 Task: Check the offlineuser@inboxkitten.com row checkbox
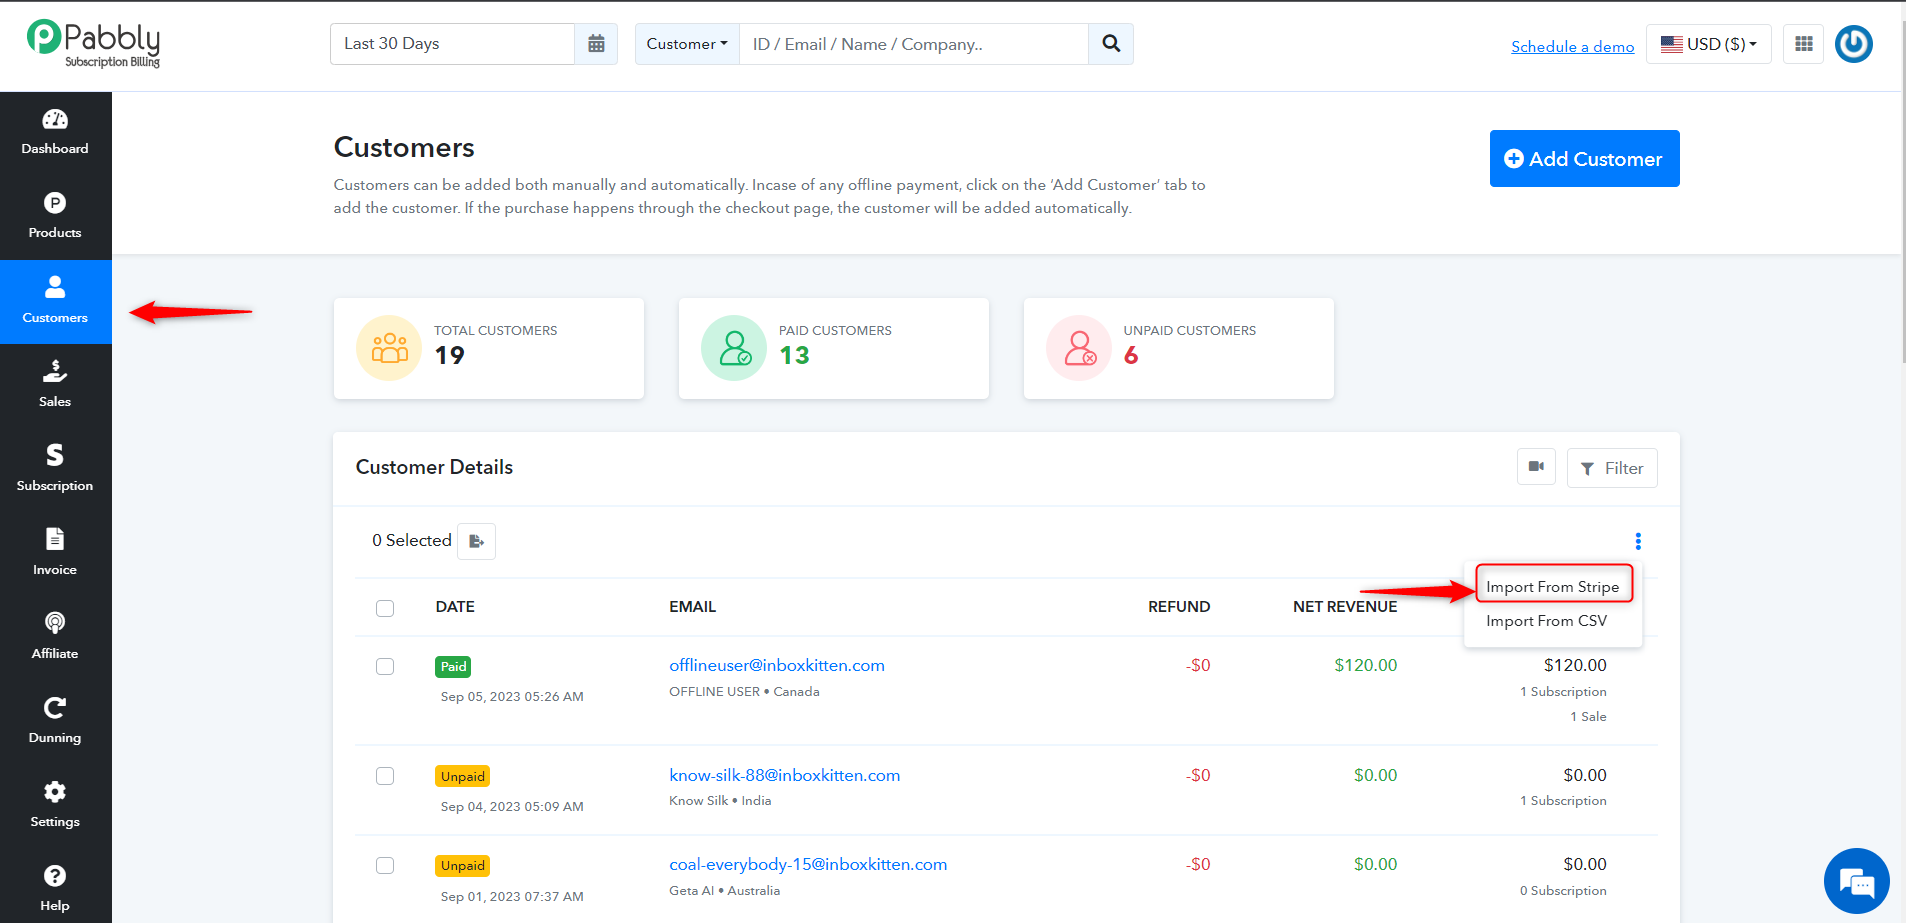coord(385,666)
